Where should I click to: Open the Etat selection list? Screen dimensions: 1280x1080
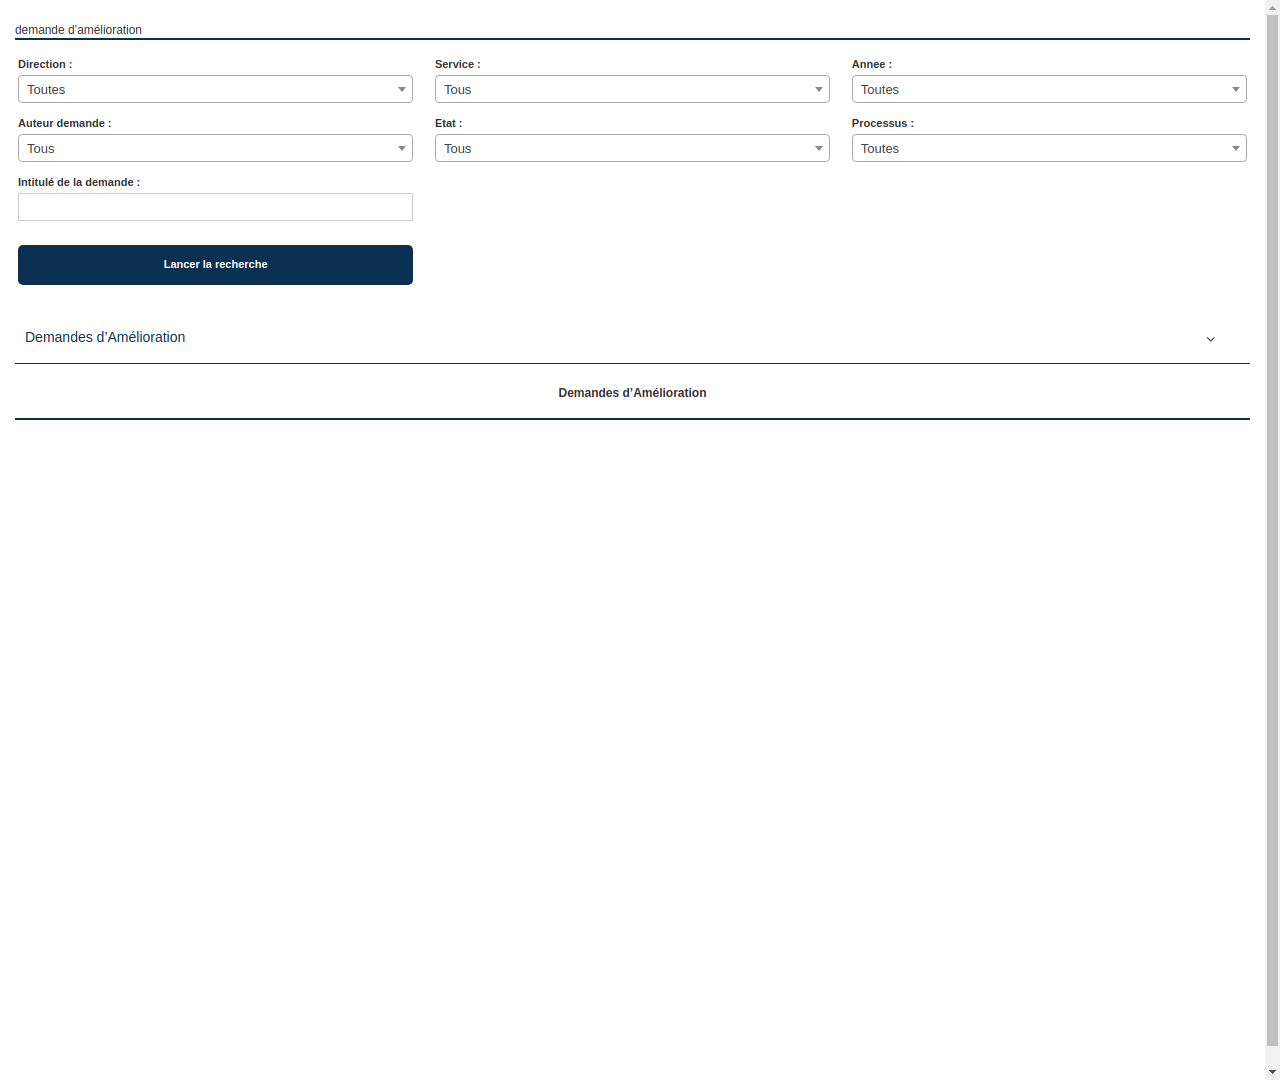(632, 148)
